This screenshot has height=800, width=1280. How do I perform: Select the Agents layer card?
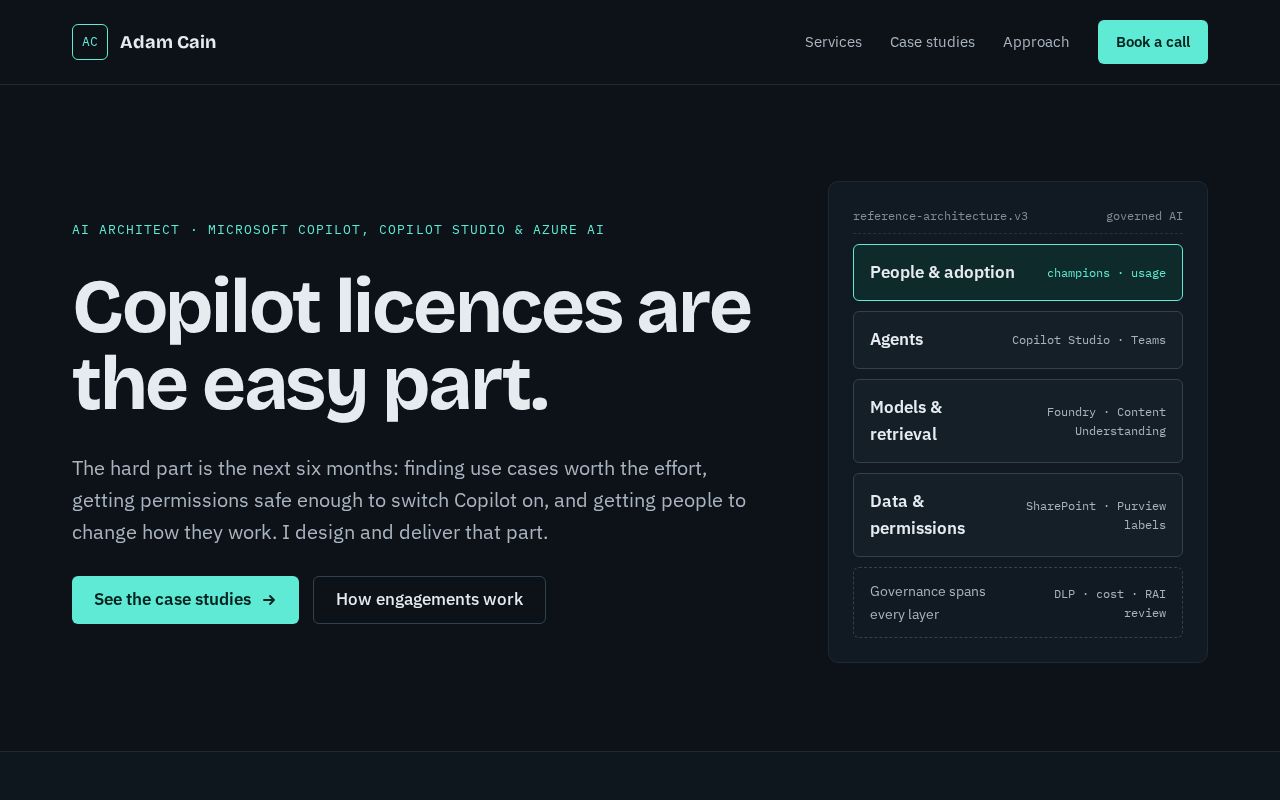1018,340
